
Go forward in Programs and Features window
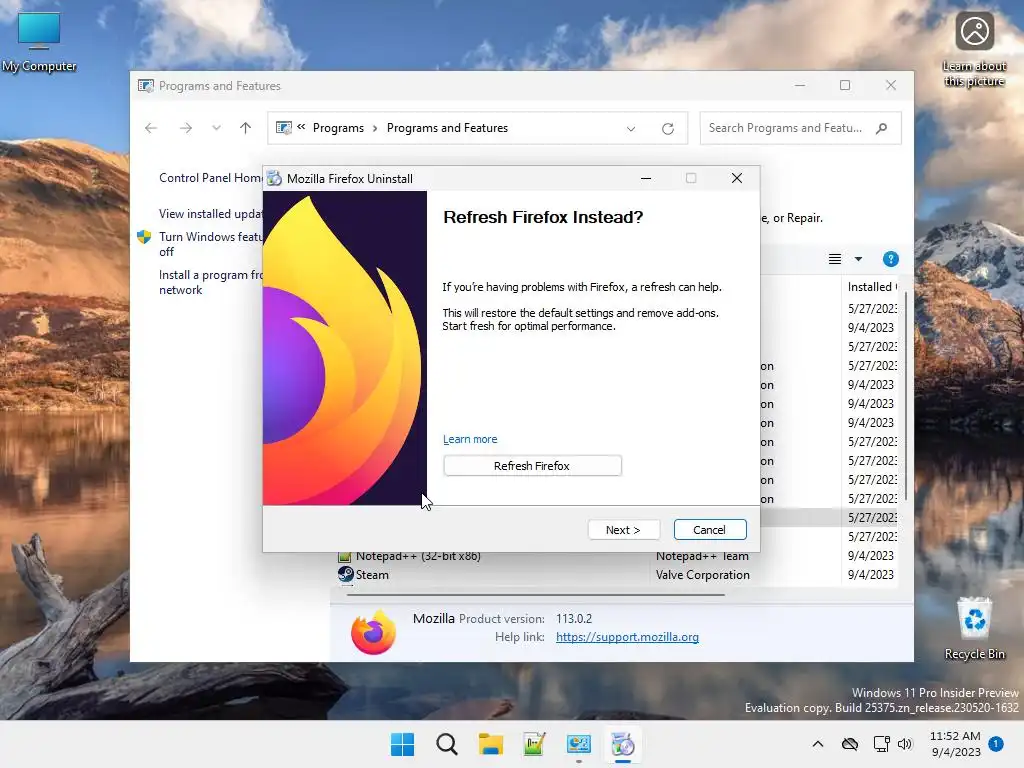(186, 128)
